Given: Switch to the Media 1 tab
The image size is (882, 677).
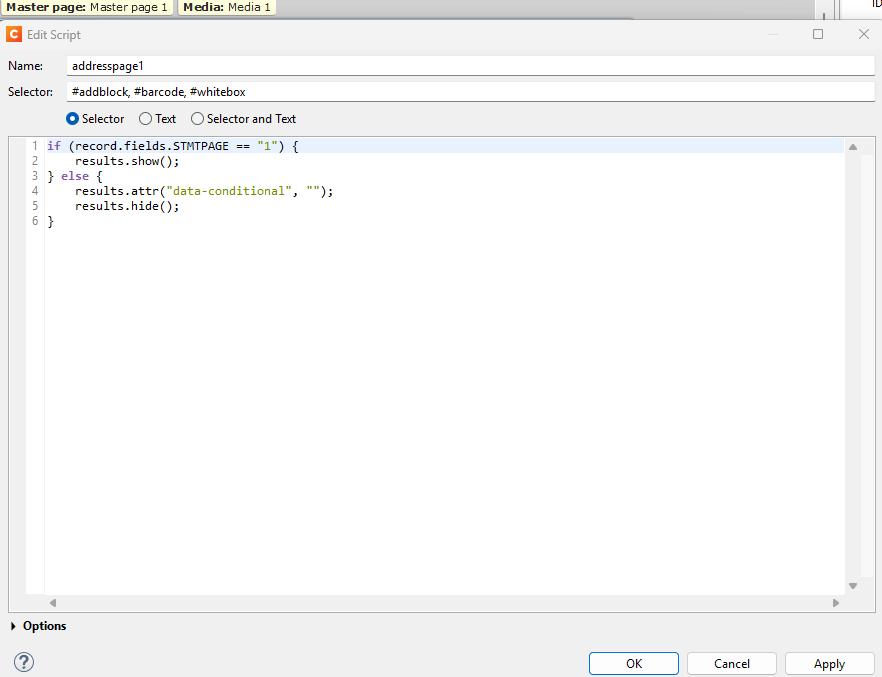Looking at the screenshot, I should [226, 7].
